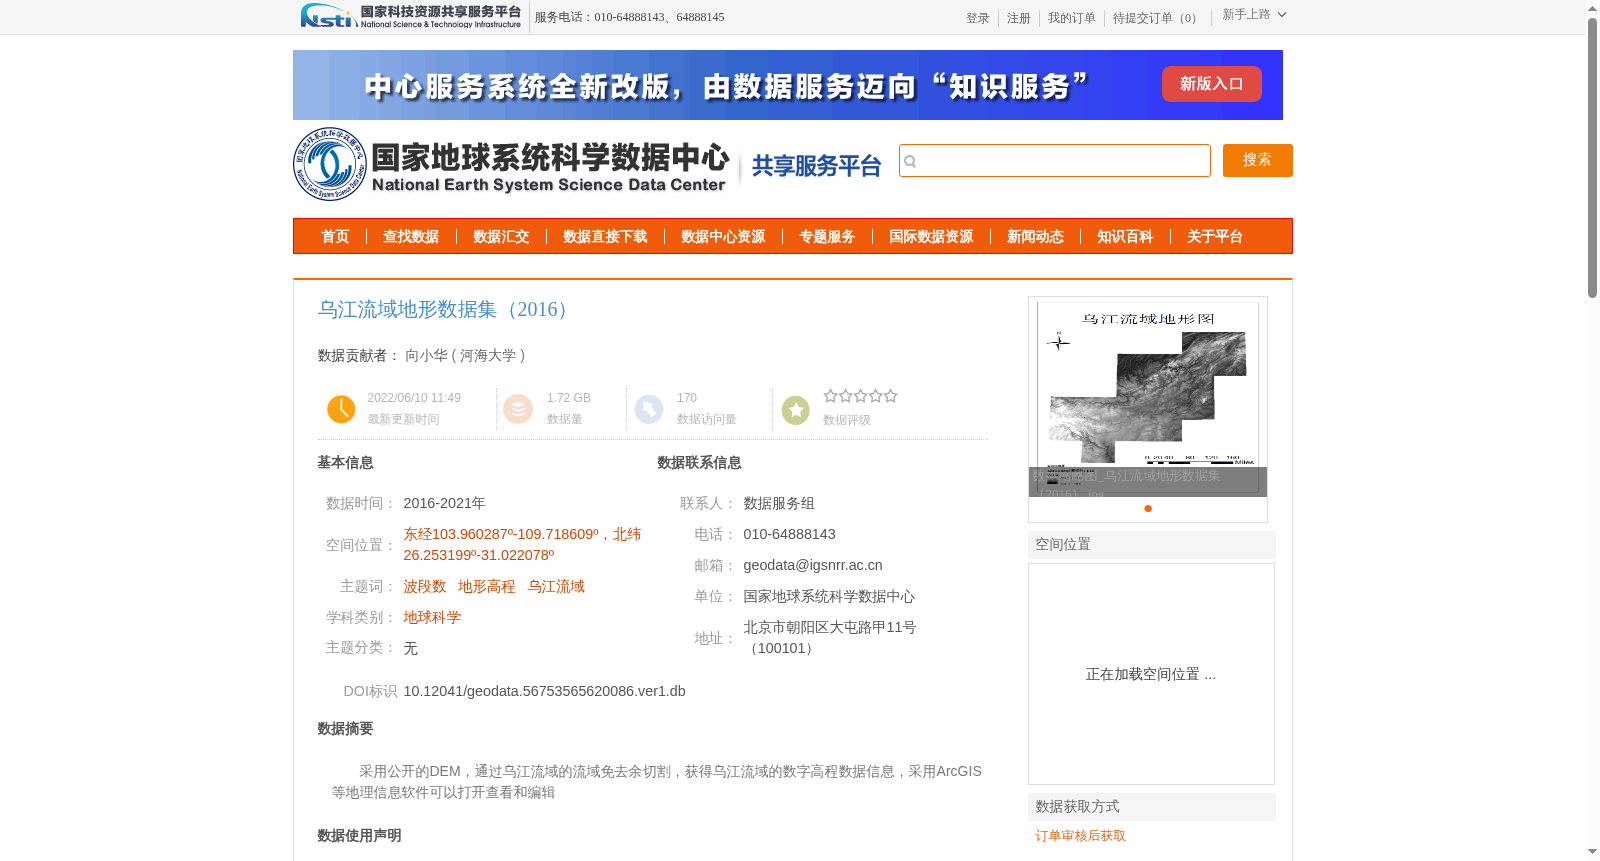The image size is (1600, 861).
Task: Open the 乌江流域地形图 thumbnail image
Action: [x=1148, y=397]
